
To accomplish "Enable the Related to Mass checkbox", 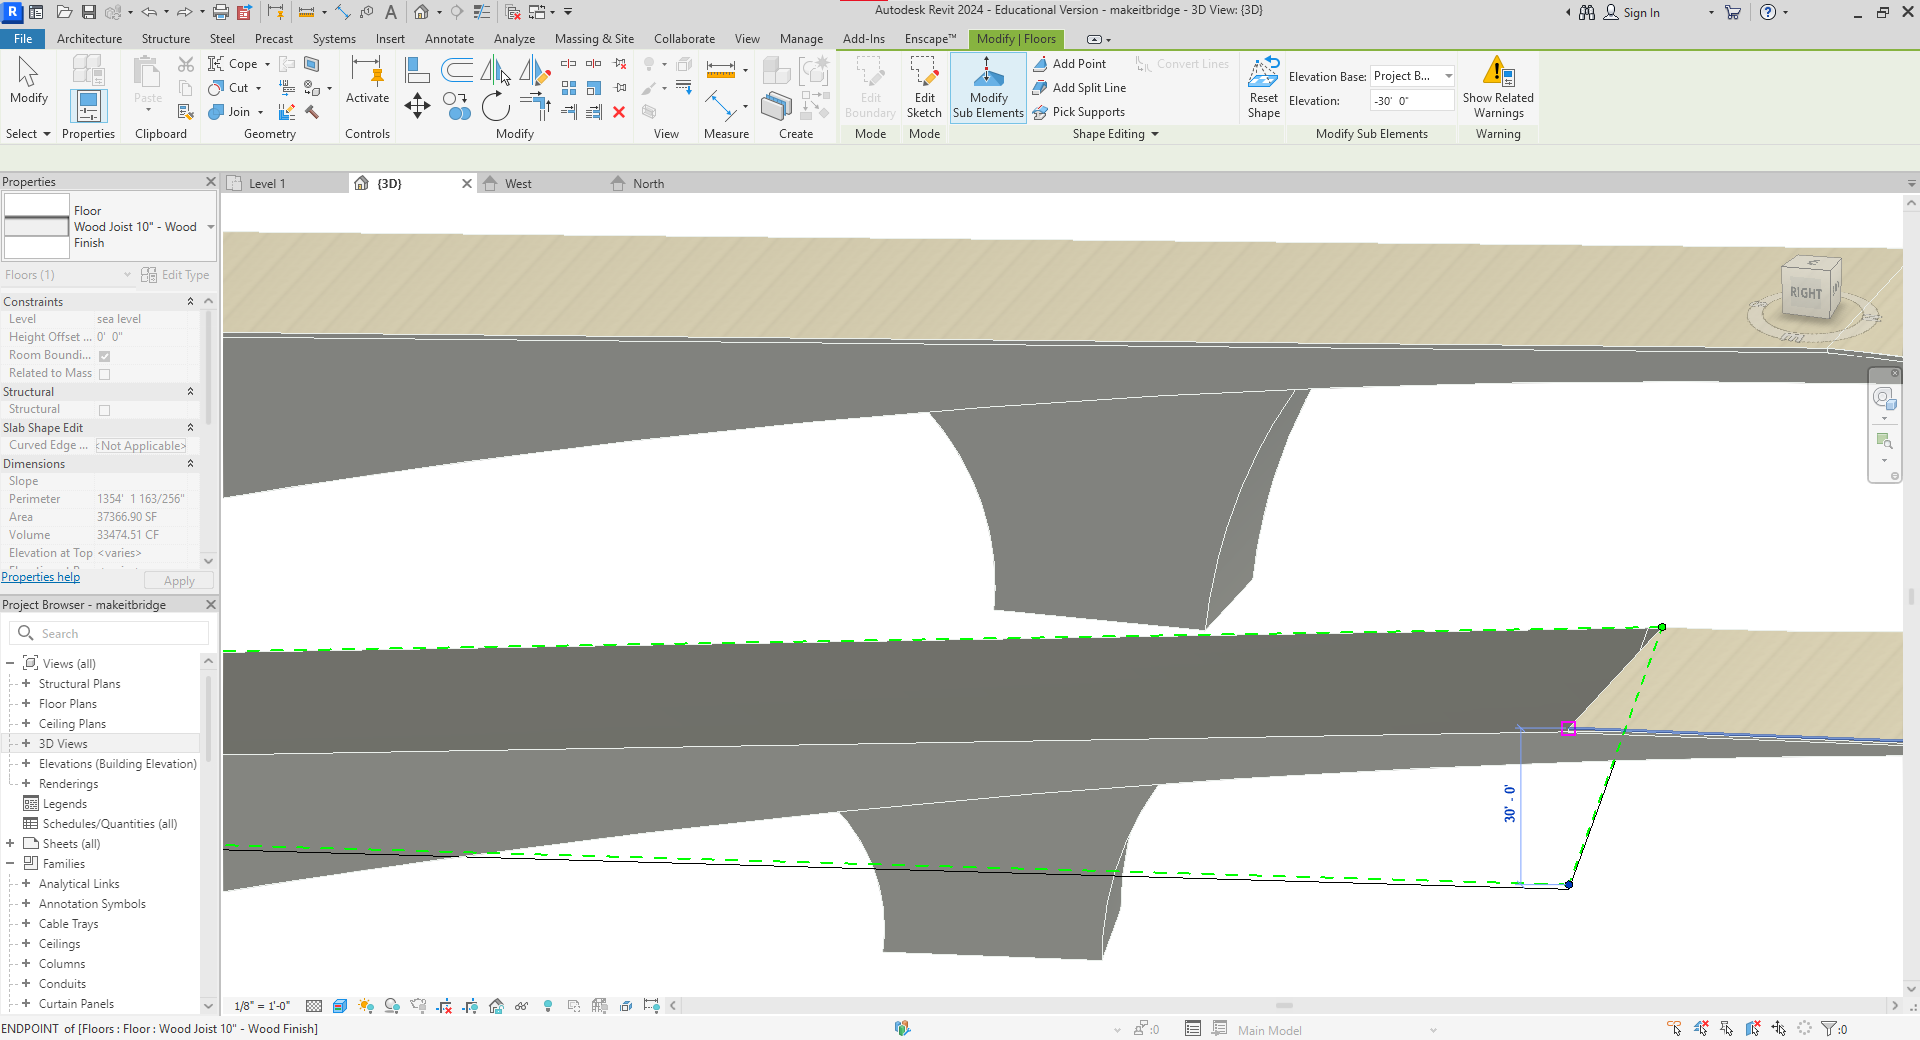I will point(105,374).
